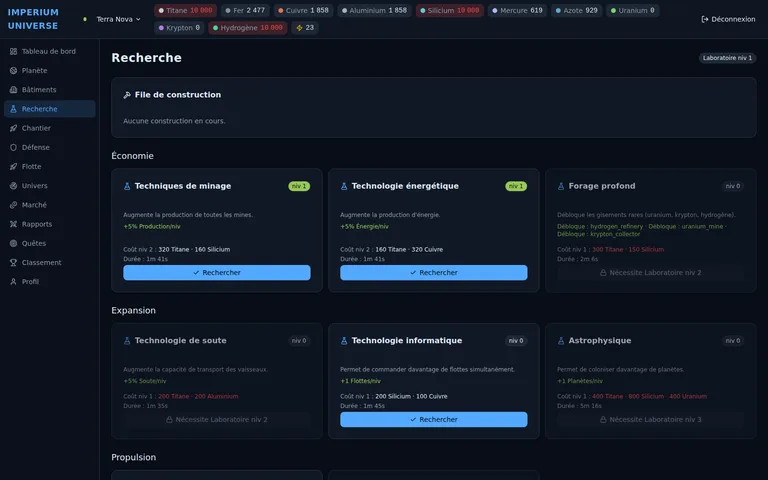Navigate to Flotte page
The image size is (768, 480).
click(x=49, y=167)
